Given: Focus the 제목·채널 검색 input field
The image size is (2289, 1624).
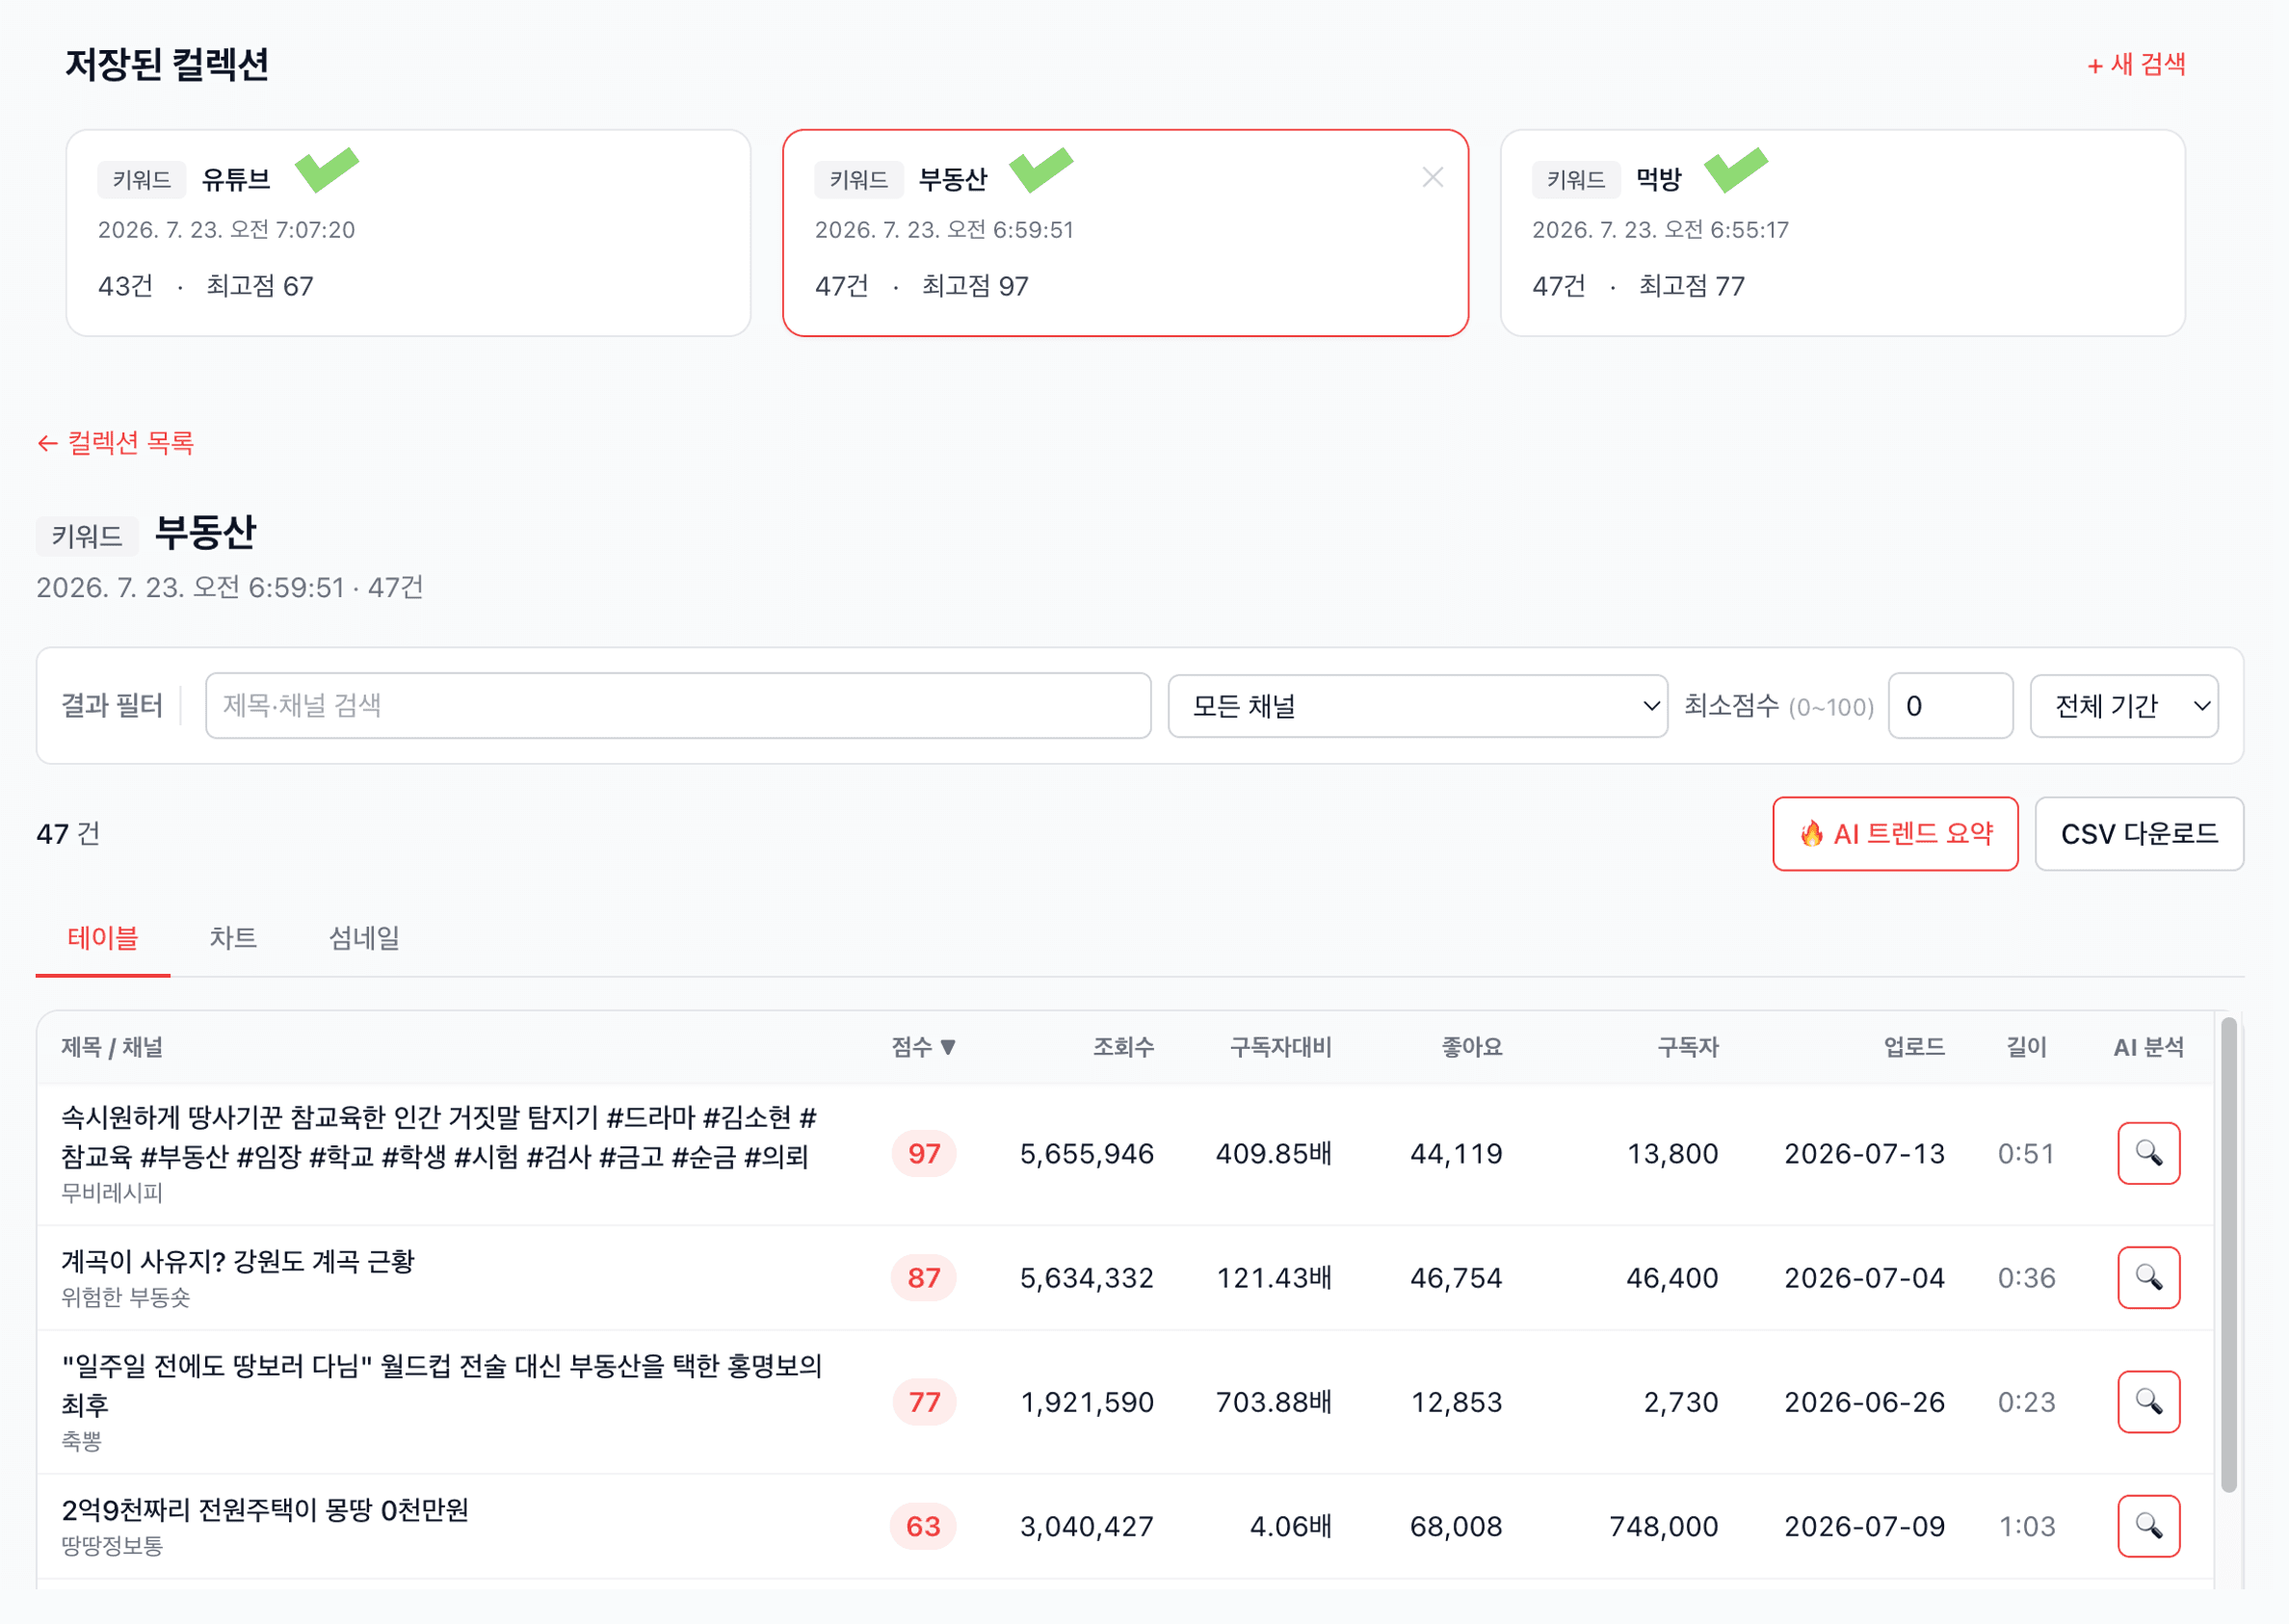Looking at the screenshot, I should (x=678, y=706).
